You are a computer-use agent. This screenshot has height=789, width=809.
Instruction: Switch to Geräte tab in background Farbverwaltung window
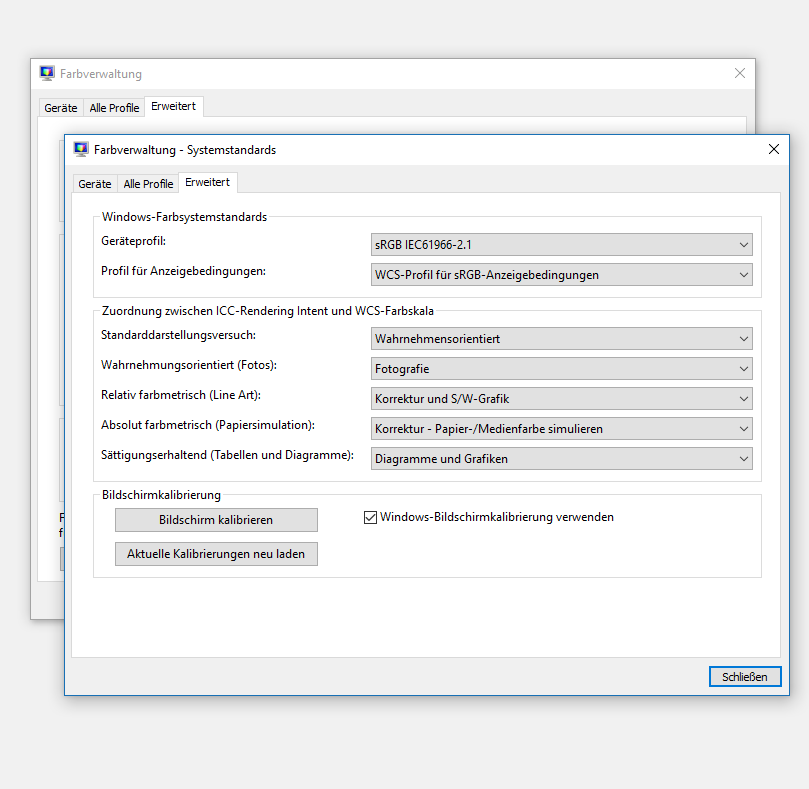click(61, 108)
